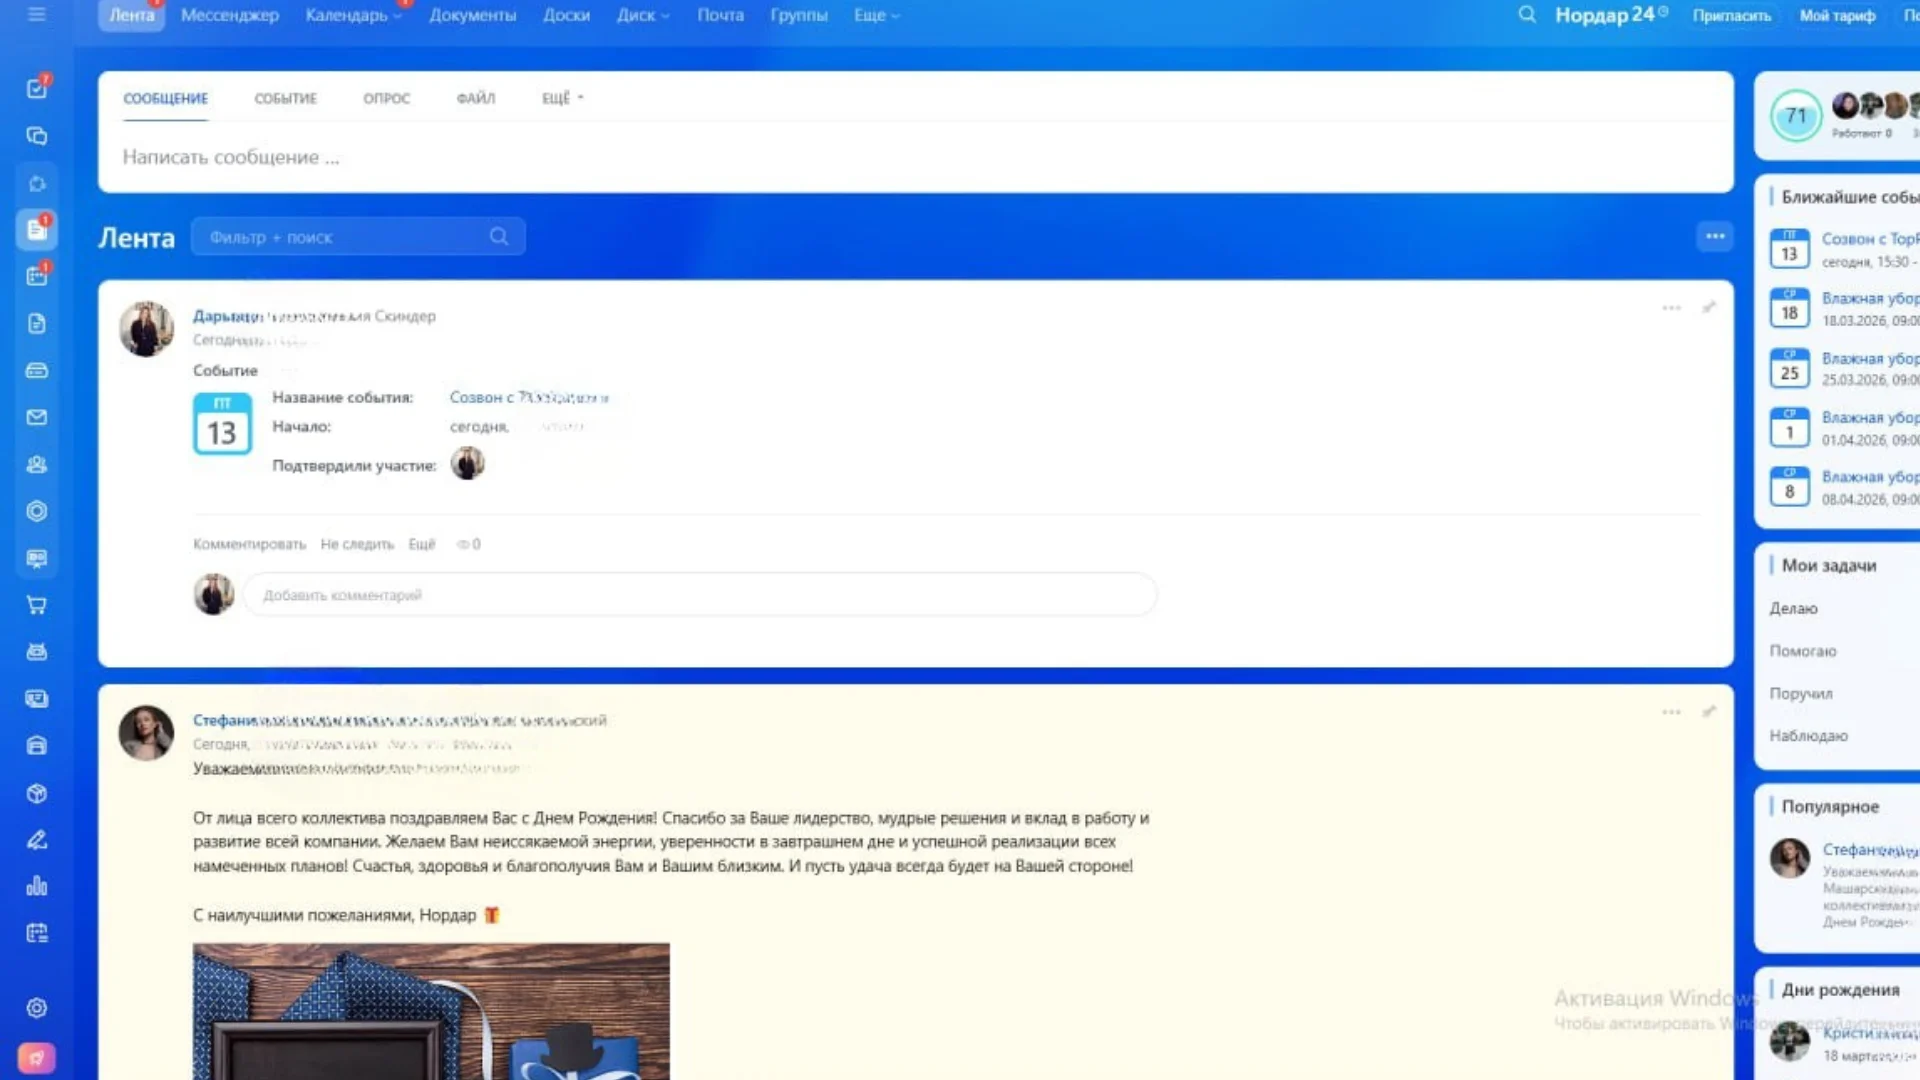Open the people/employees sidebar icon

37,464
